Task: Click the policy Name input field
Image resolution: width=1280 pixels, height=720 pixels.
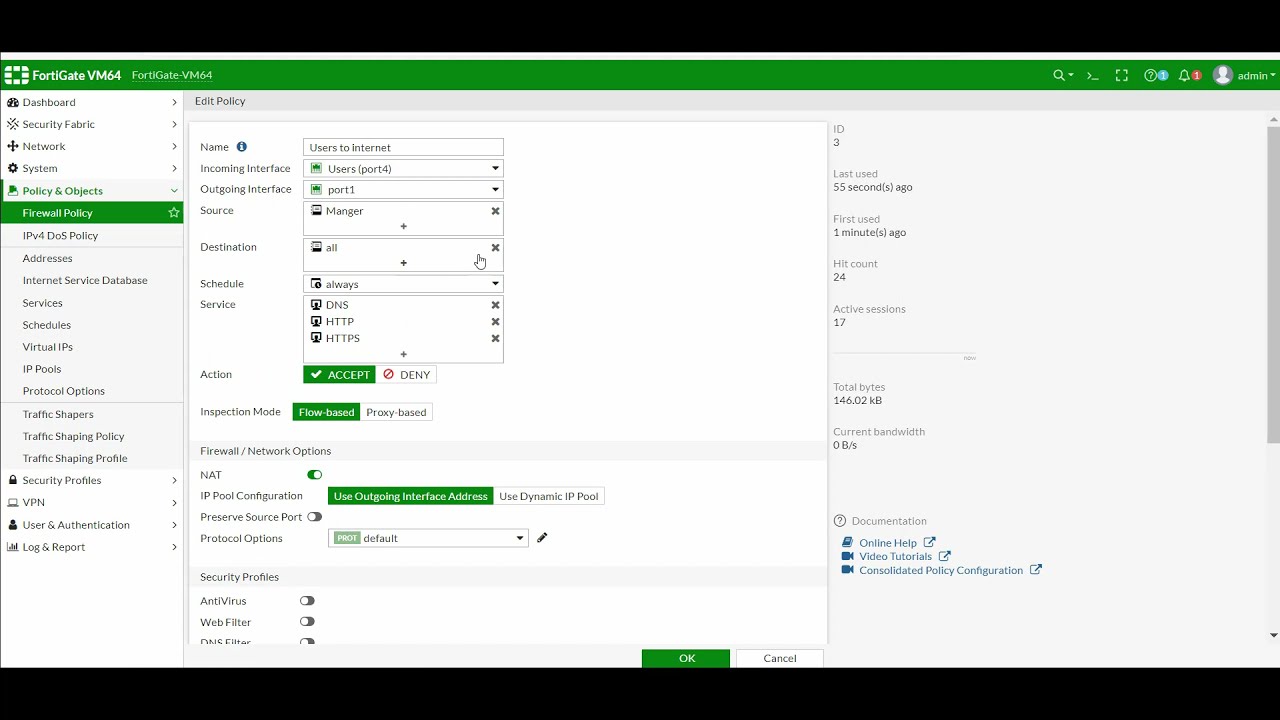Action: tap(403, 147)
